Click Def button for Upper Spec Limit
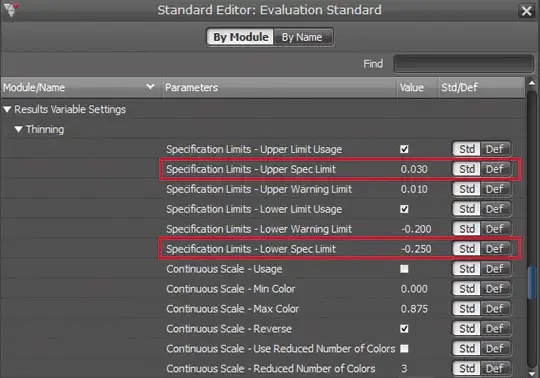Screen dimensions: 540x378 [x=495, y=169]
